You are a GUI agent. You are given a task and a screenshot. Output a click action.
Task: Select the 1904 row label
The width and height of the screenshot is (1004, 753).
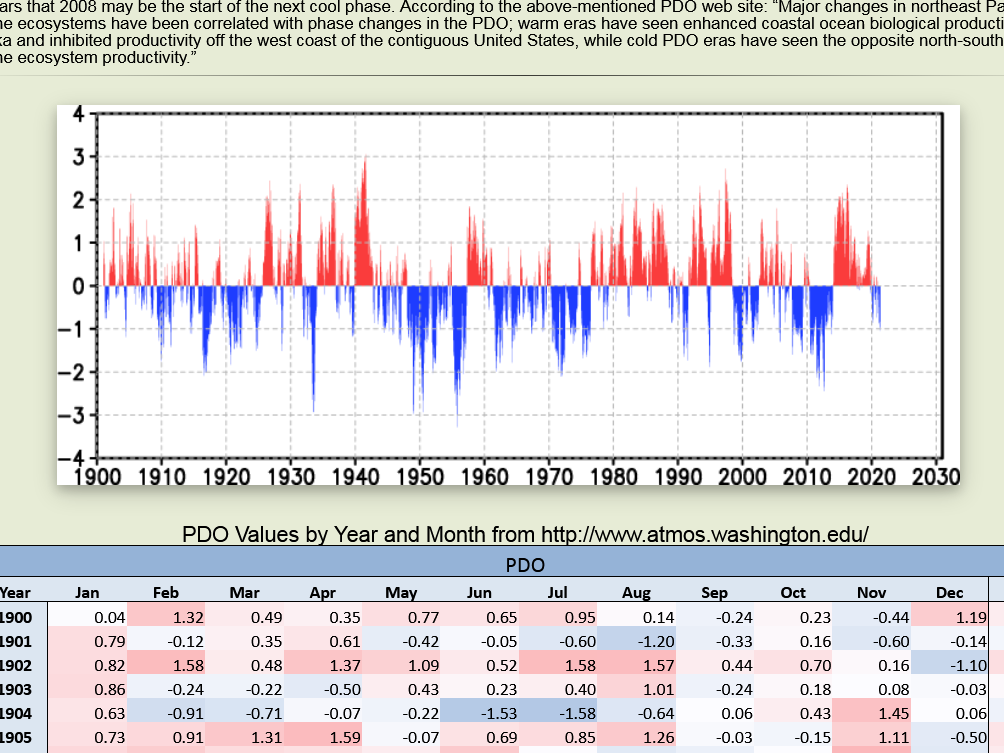(15, 713)
